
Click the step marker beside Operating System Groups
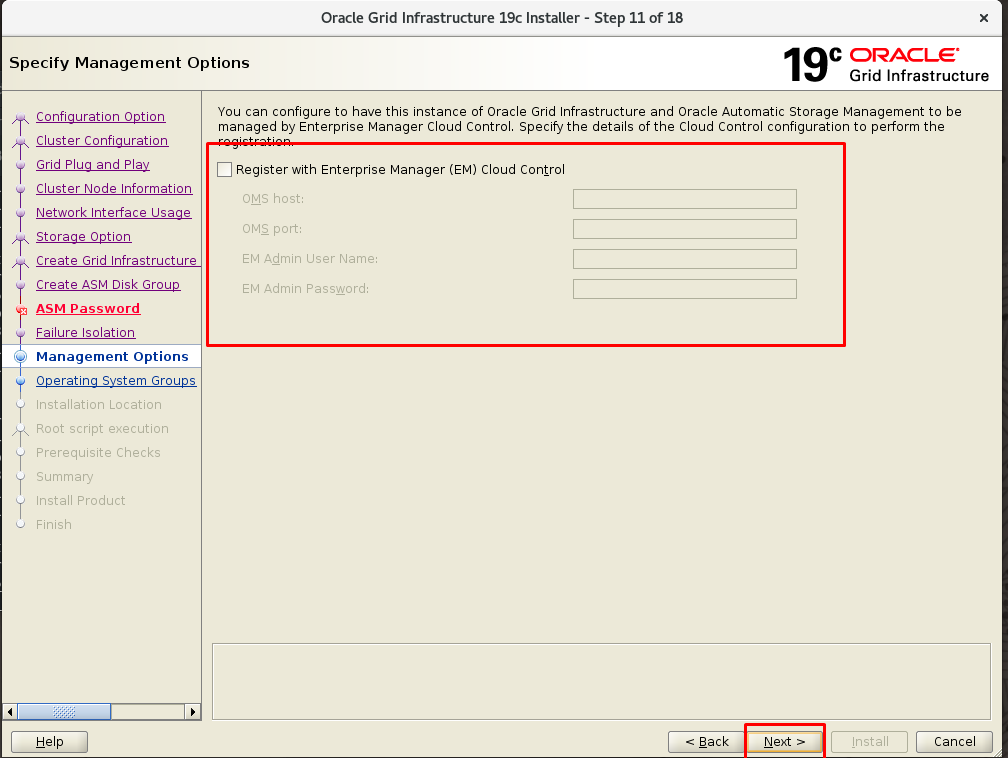click(20, 381)
